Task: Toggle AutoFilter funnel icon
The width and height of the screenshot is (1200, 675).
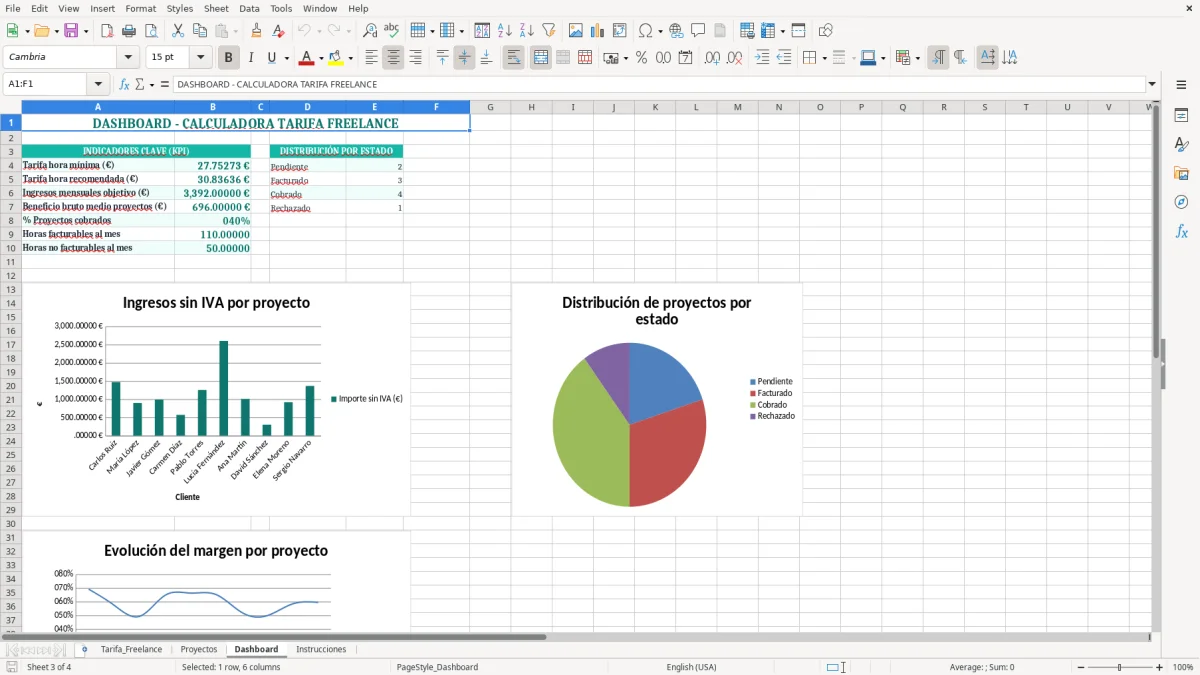Action: click(x=548, y=31)
